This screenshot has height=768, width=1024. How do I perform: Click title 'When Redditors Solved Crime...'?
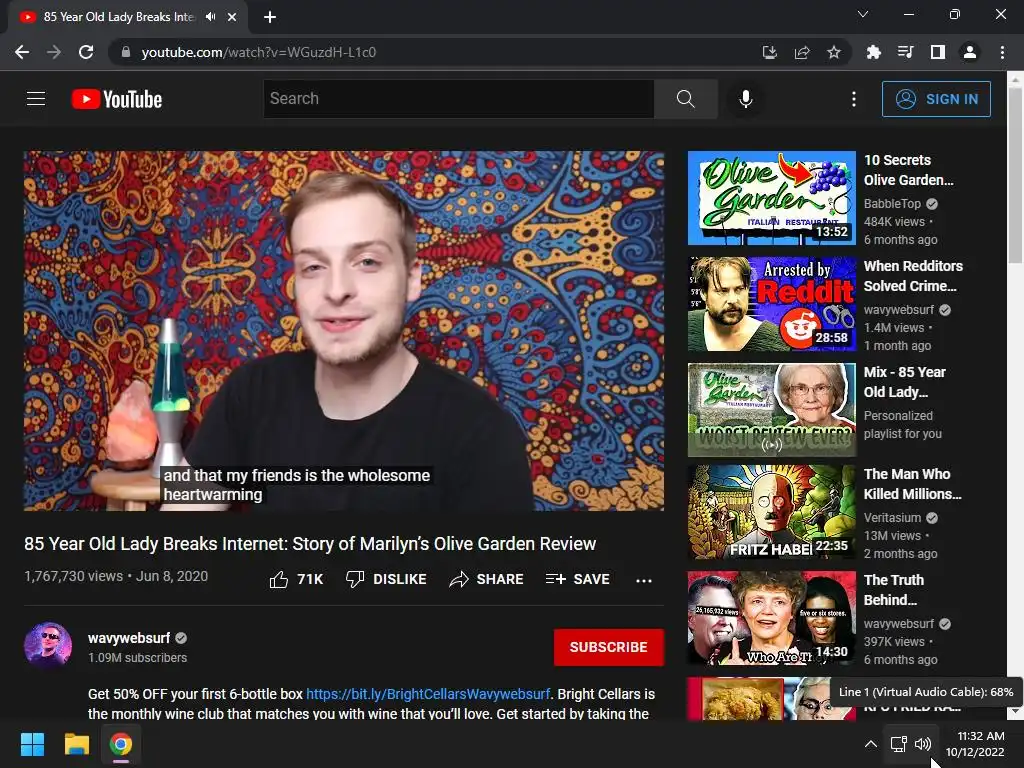pos(913,276)
